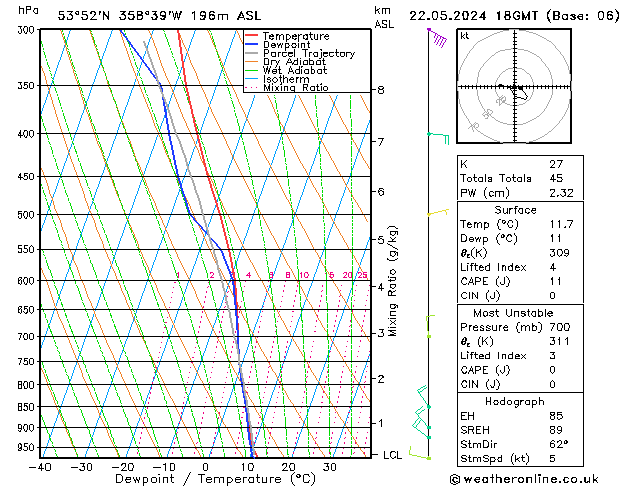Select the '300' pressure level label
The width and height of the screenshot is (629, 486).
coord(28,30)
